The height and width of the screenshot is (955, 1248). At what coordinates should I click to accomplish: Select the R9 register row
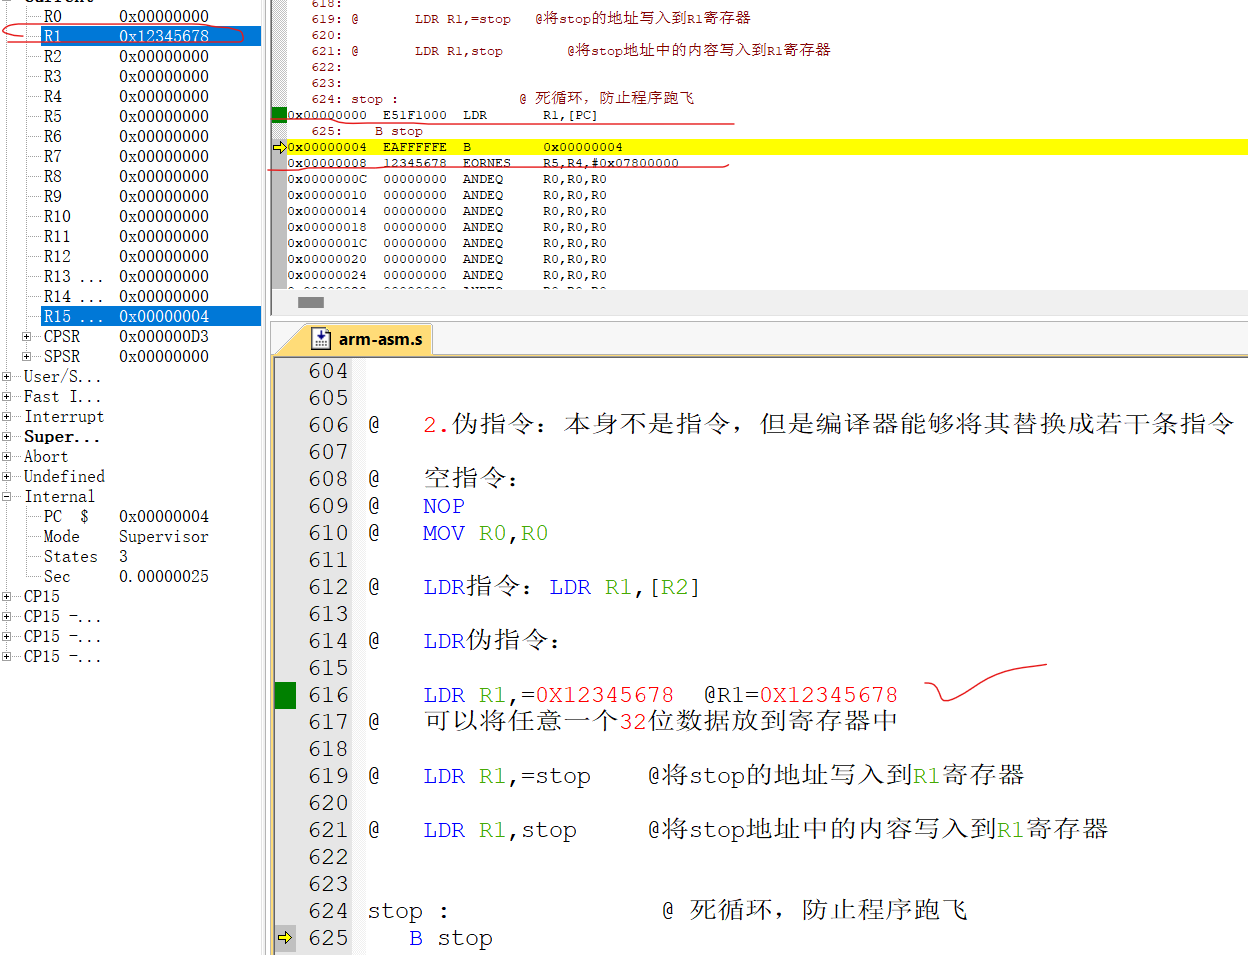pyautogui.click(x=150, y=196)
